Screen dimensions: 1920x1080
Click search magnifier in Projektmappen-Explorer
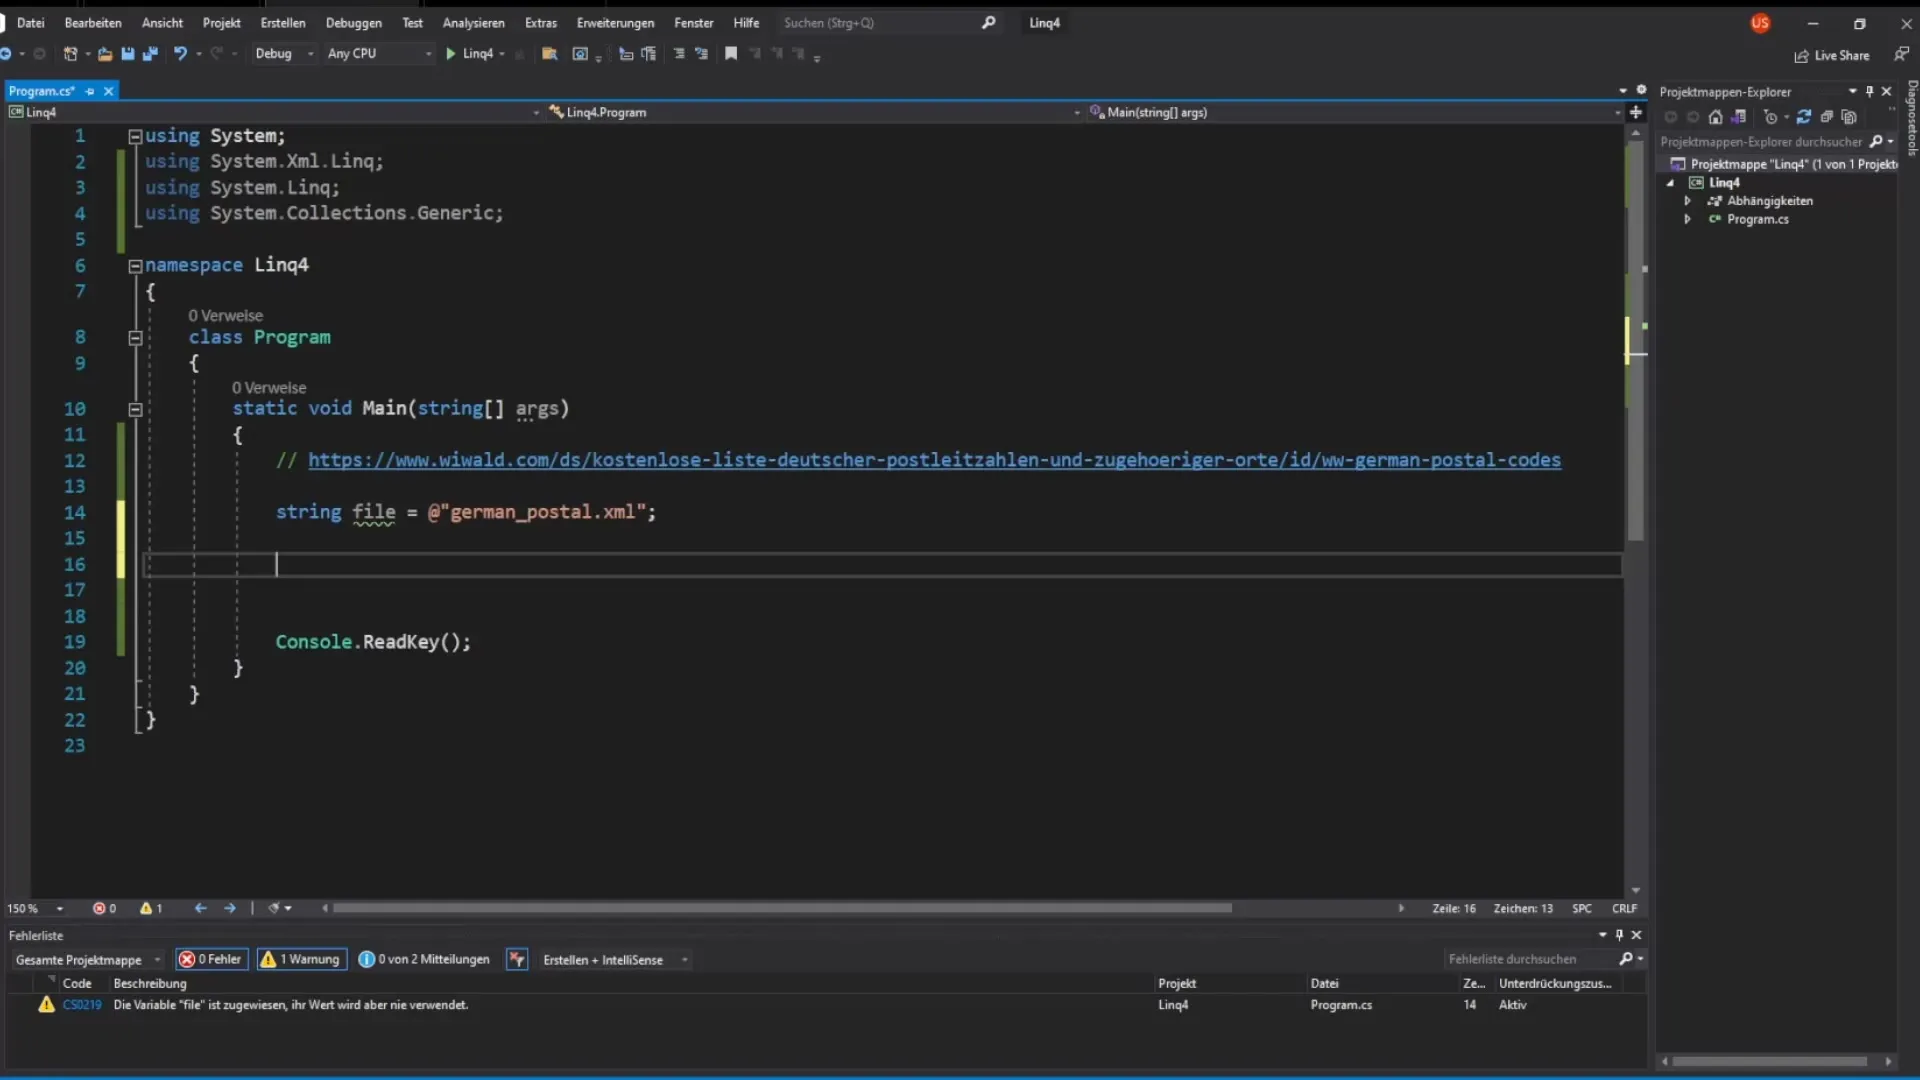[x=1877, y=142]
